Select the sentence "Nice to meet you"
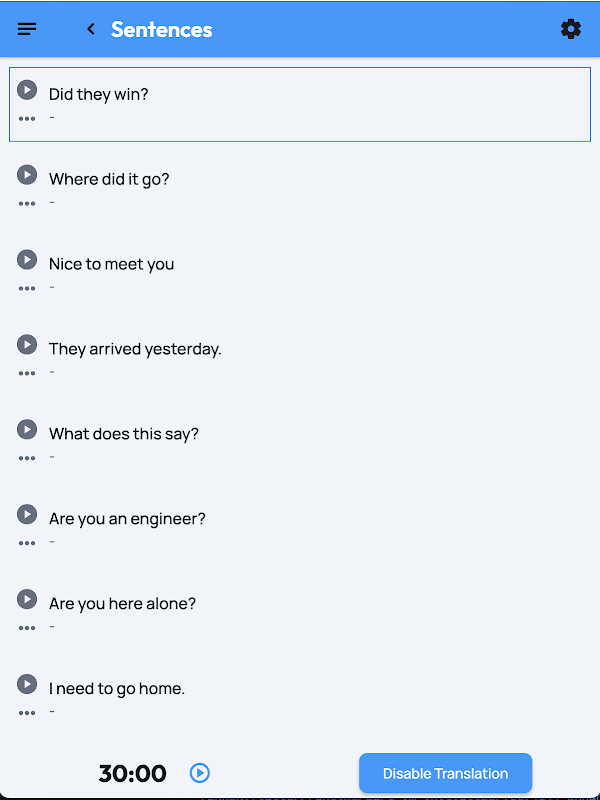Screen dimensions: 600x800 coord(112,264)
